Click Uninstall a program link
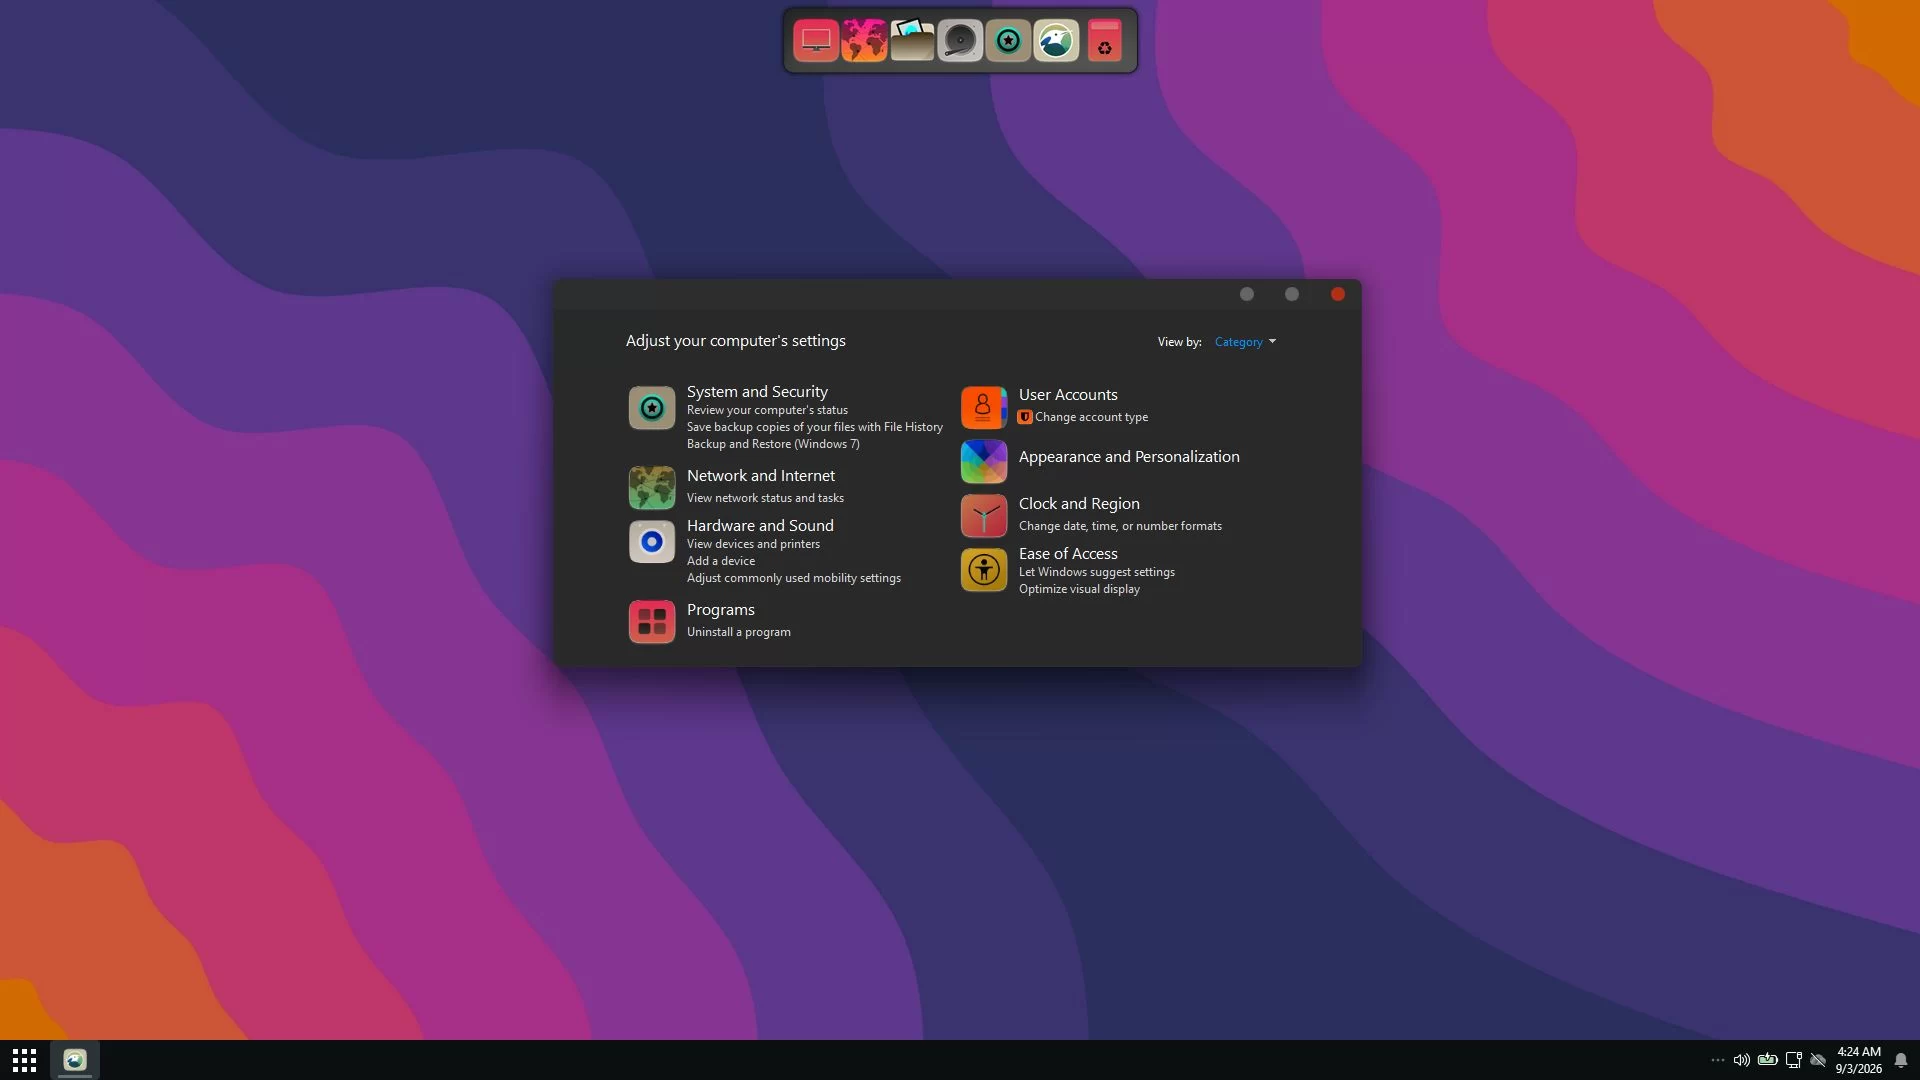The height and width of the screenshot is (1080, 1920). [738, 632]
